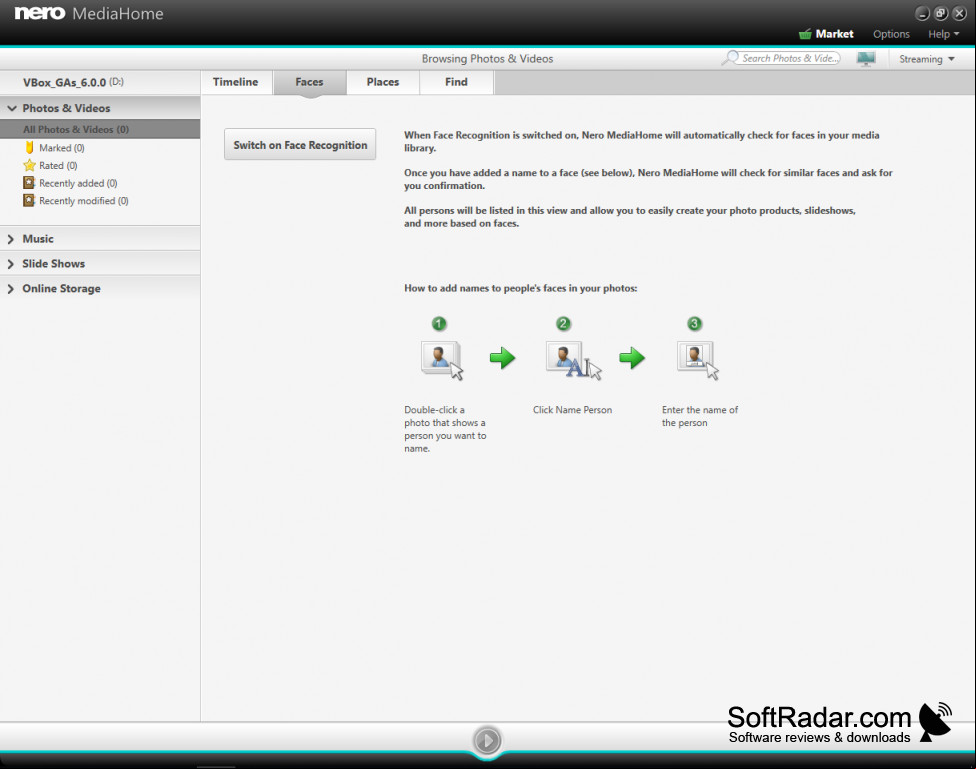Expand the Music section
The height and width of the screenshot is (769, 976).
click(11, 239)
